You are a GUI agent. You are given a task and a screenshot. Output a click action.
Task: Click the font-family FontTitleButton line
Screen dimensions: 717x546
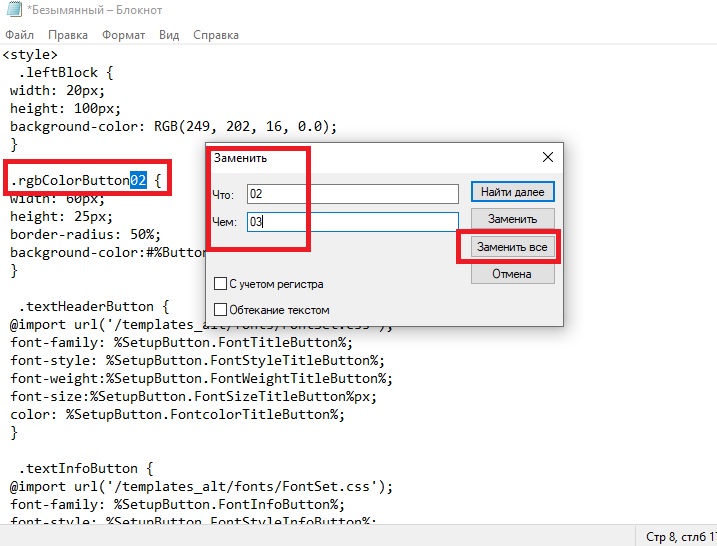[x=182, y=343]
